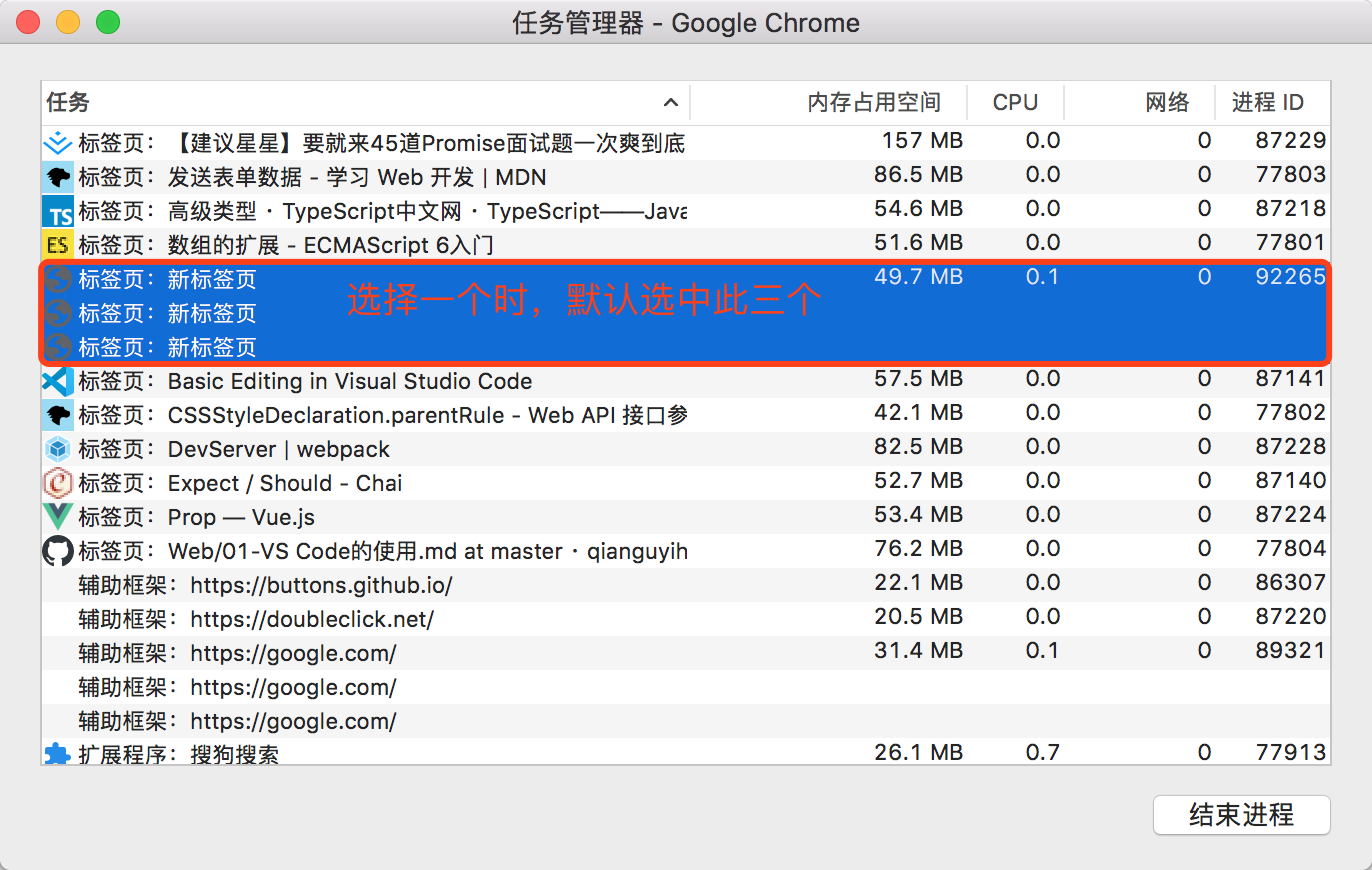Close the task manager window
The height and width of the screenshot is (870, 1372).
(29, 22)
